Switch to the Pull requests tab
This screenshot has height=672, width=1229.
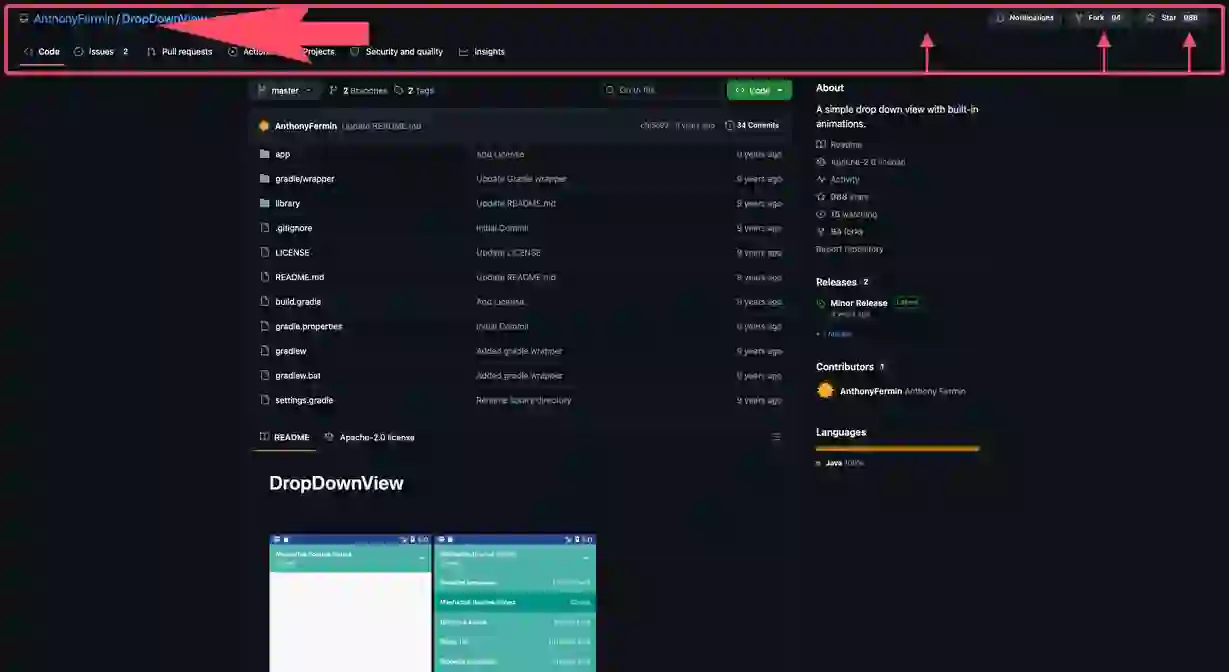pos(180,52)
